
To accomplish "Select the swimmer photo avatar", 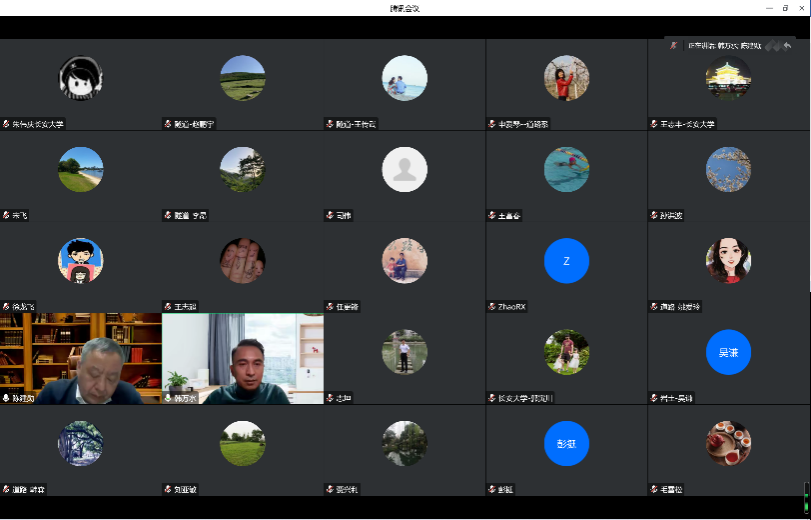I will point(566,170).
